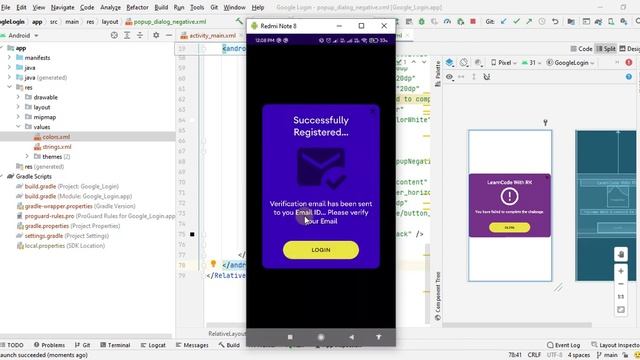The height and width of the screenshot is (360, 640).
Task: Open Project panel settings gear
Action: pos(156,36)
